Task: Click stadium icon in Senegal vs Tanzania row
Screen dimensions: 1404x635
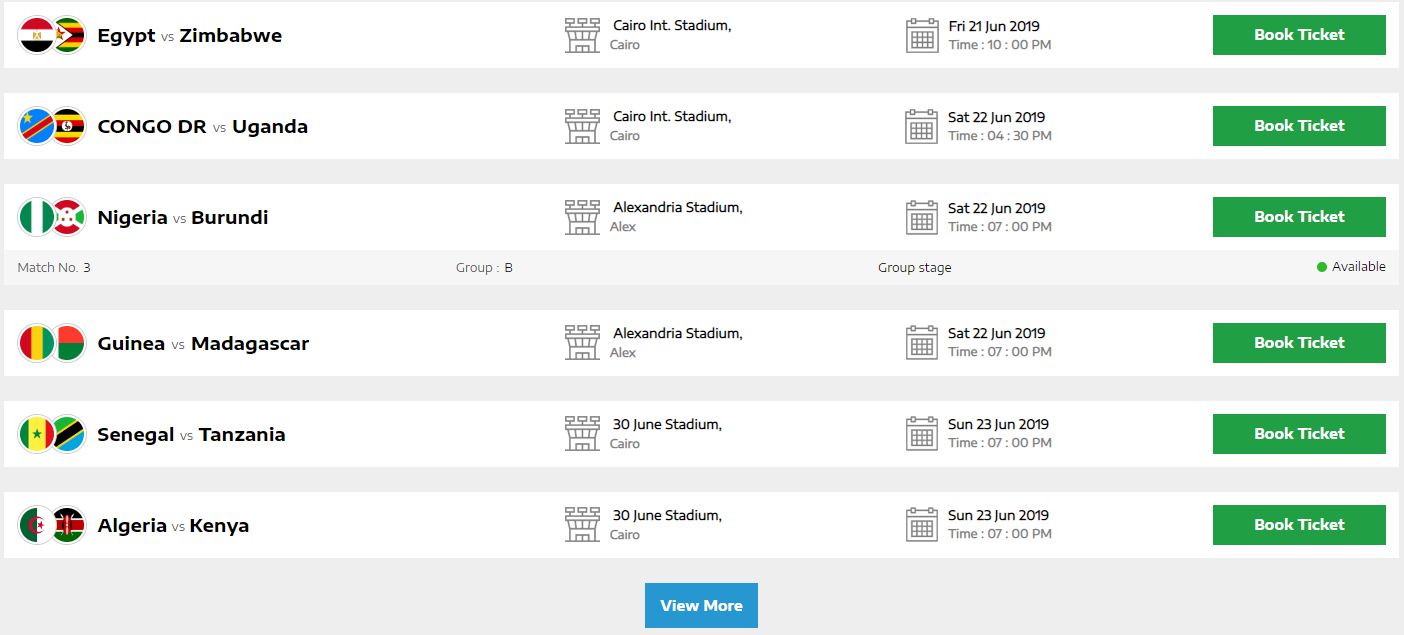Action: point(582,434)
